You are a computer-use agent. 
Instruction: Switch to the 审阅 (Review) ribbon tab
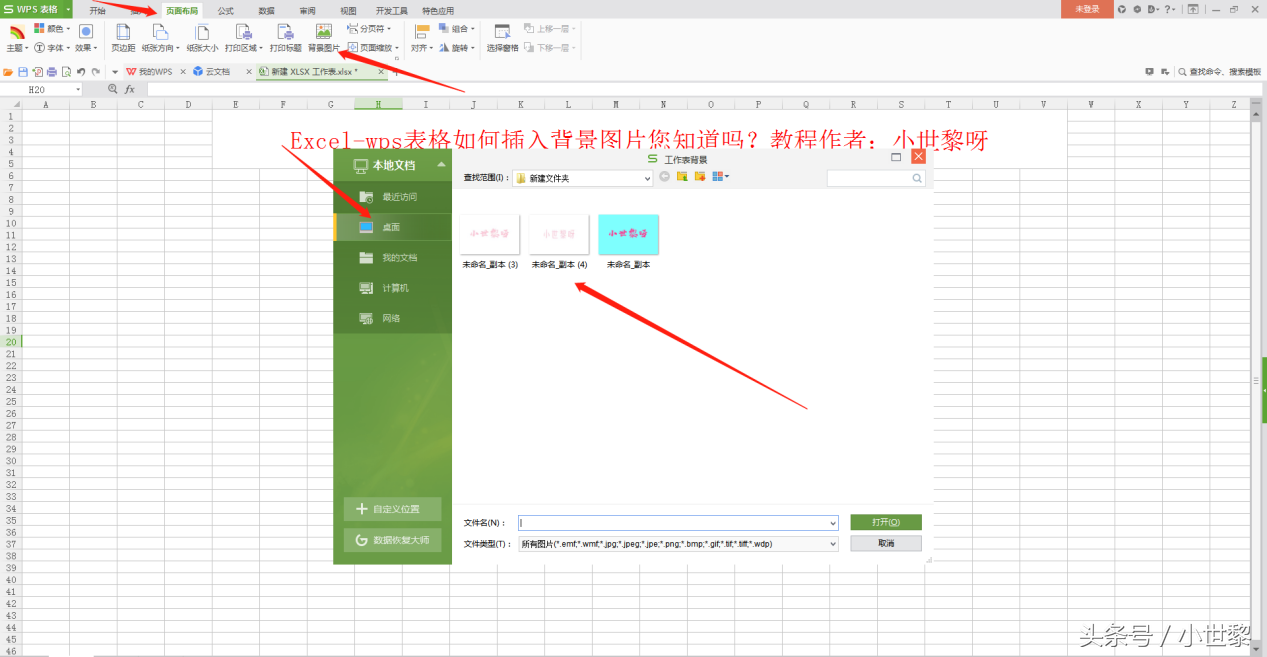coord(307,10)
